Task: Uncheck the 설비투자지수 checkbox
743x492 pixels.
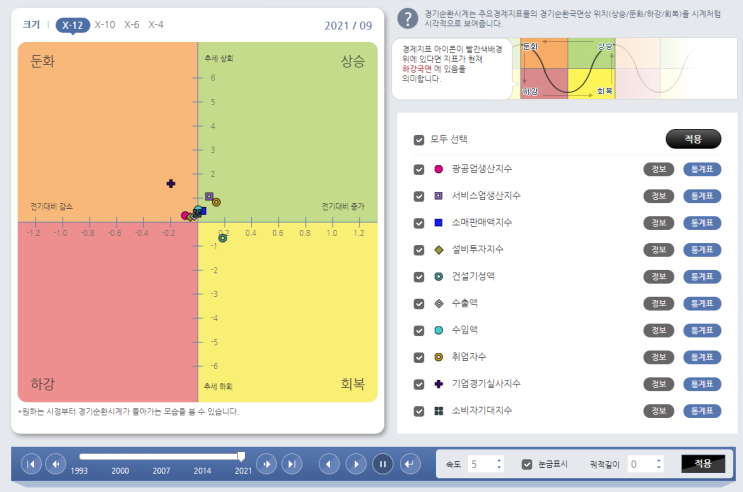Action: pos(419,250)
